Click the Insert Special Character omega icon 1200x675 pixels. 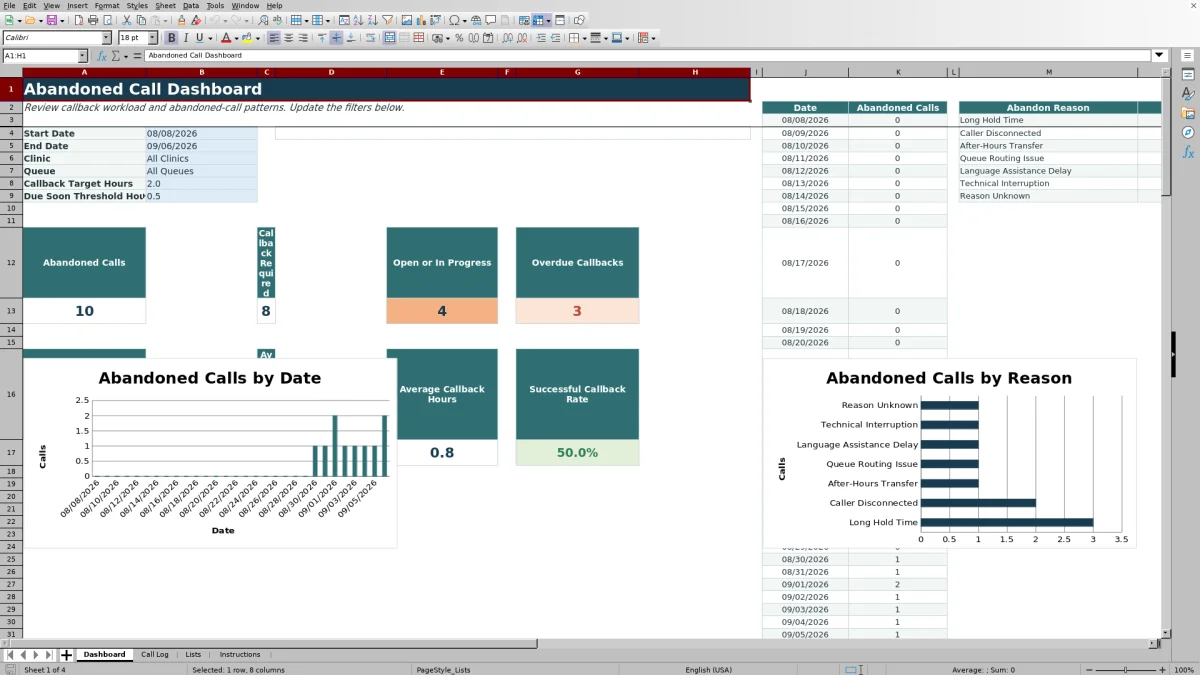(454, 20)
